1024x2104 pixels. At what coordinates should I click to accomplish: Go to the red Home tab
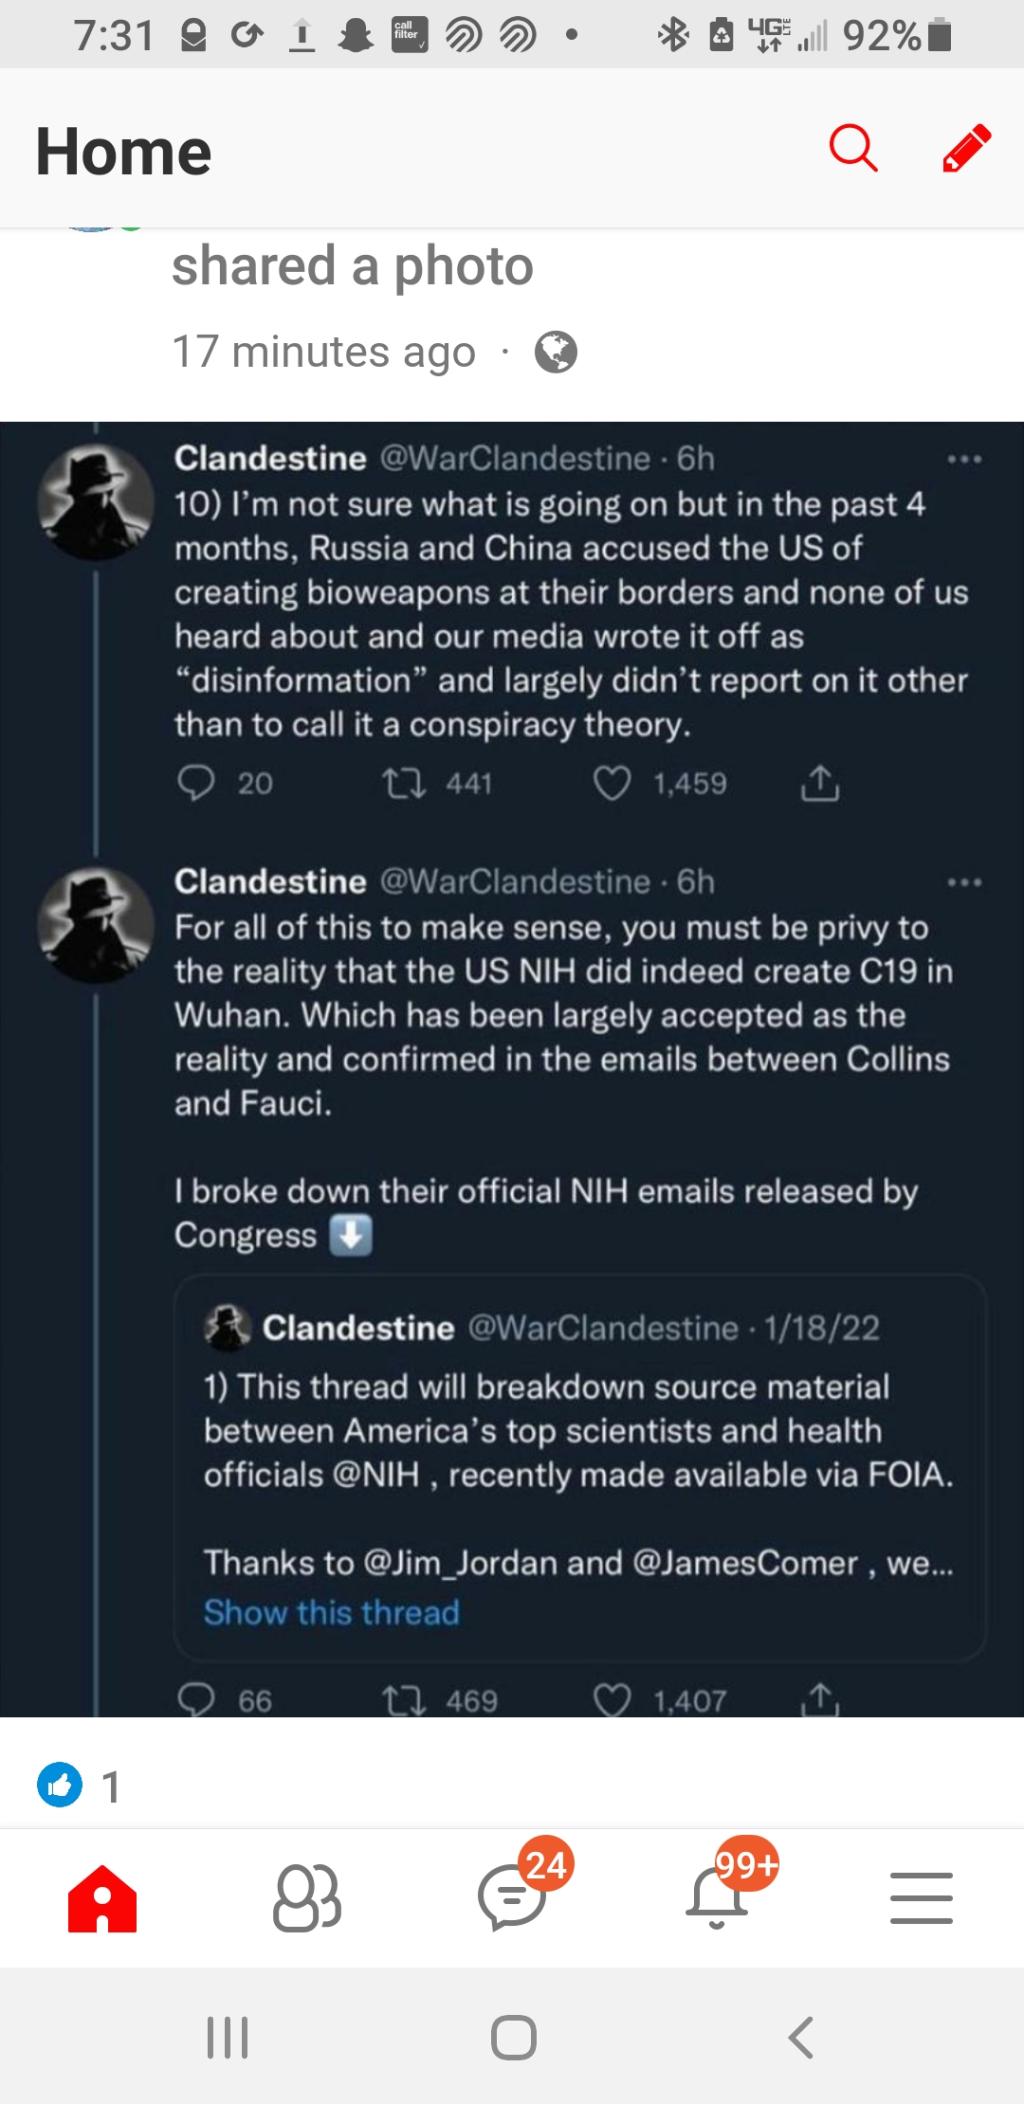102,1896
